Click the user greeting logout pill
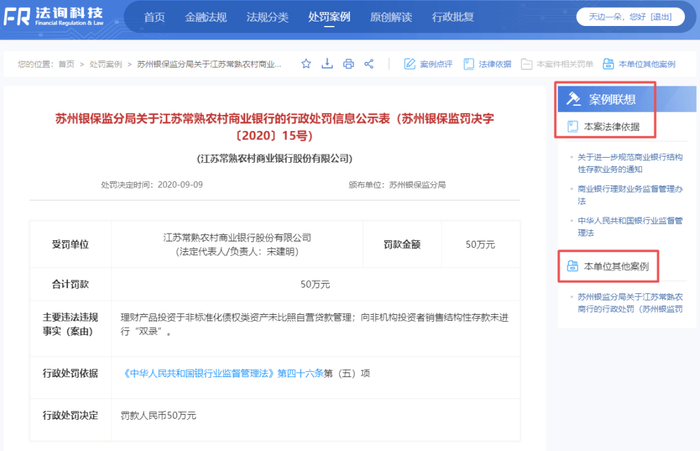The image size is (700, 451). tap(630, 17)
